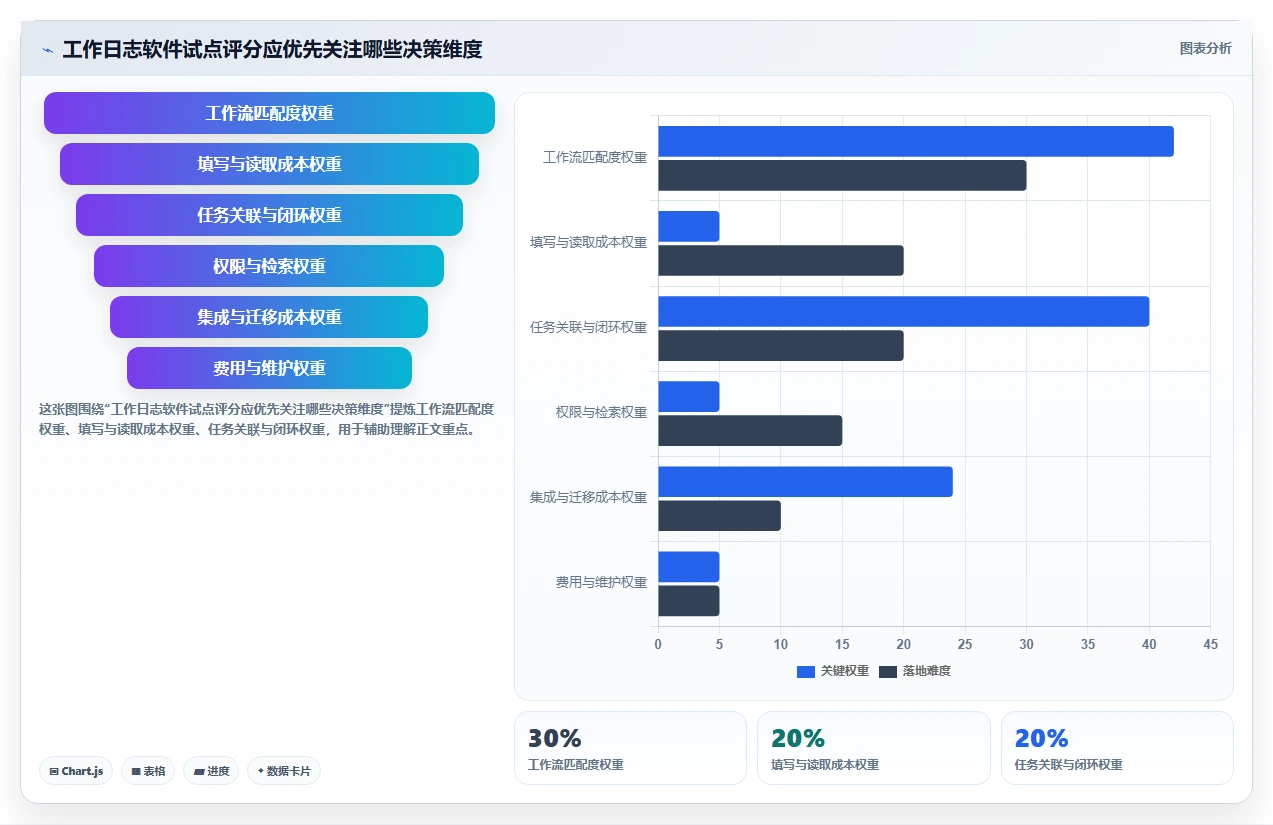Click the 20% 填写与读取成本权重 data card
The width and height of the screenshot is (1273, 825).
pyautogui.click(x=874, y=748)
